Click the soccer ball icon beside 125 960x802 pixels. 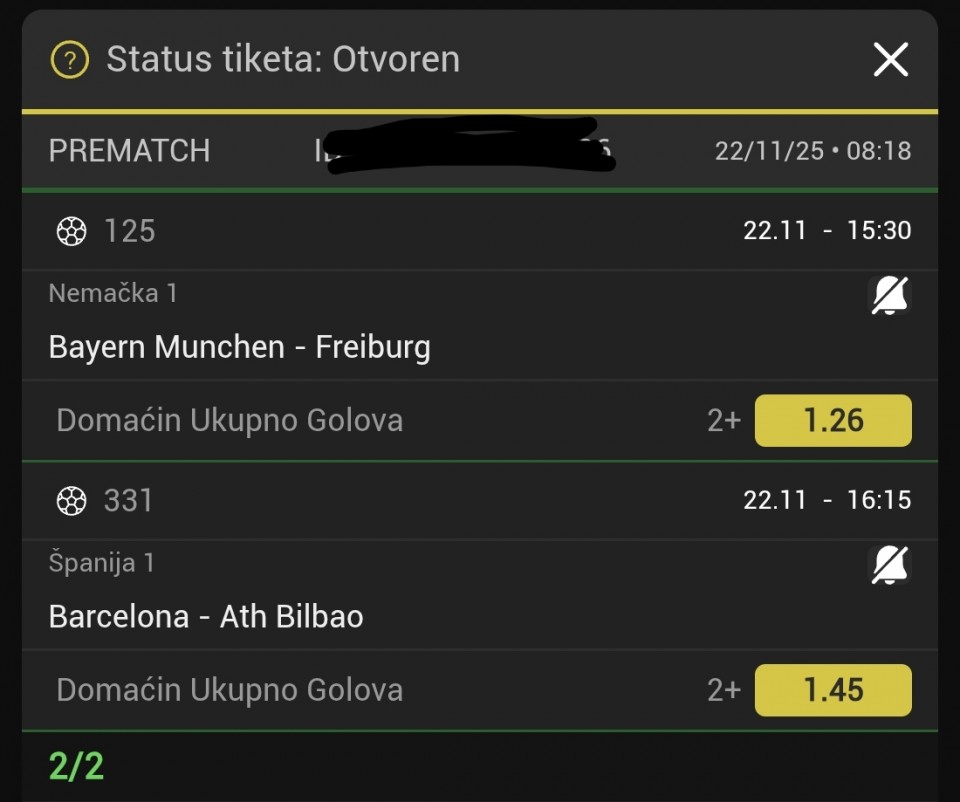click(x=71, y=232)
